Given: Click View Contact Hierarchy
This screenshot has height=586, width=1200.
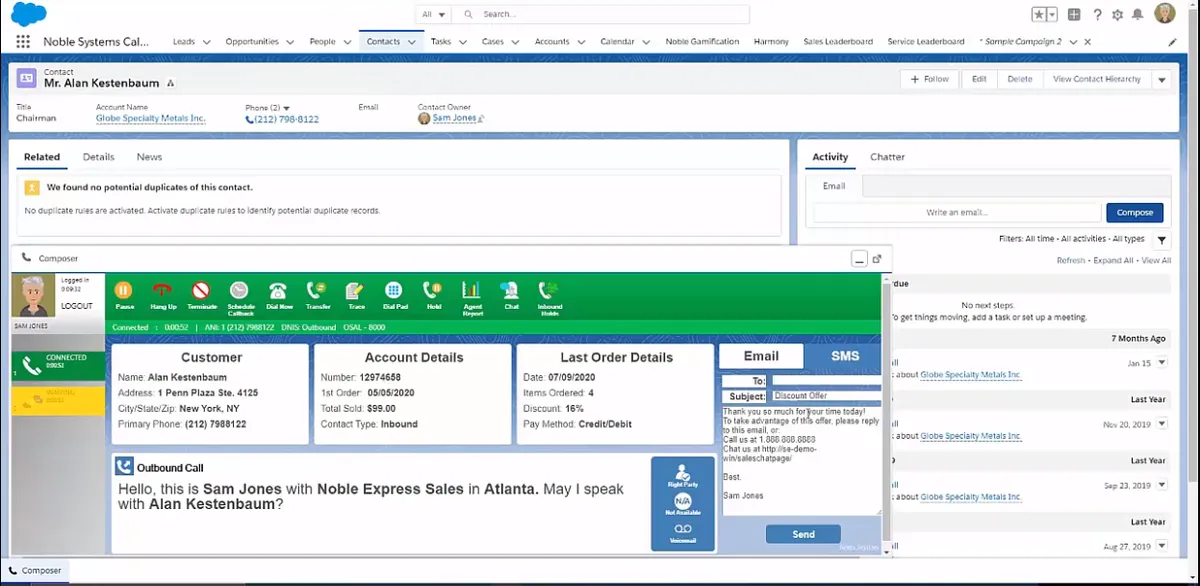Looking at the screenshot, I should [1096, 79].
